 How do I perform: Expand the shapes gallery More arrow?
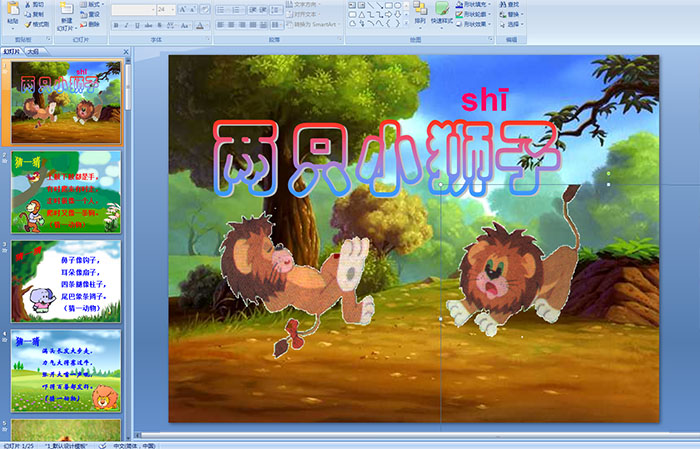[x=406, y=23]
